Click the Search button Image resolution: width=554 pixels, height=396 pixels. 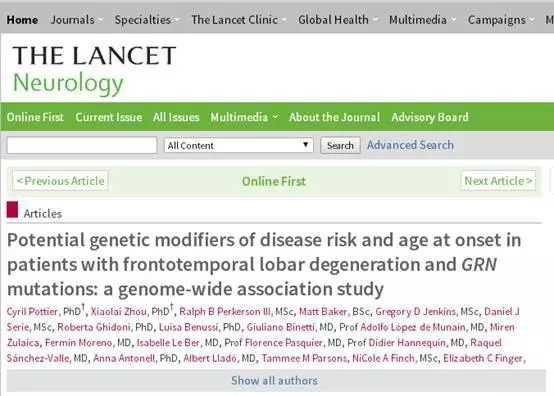click(x=340, y=145)
